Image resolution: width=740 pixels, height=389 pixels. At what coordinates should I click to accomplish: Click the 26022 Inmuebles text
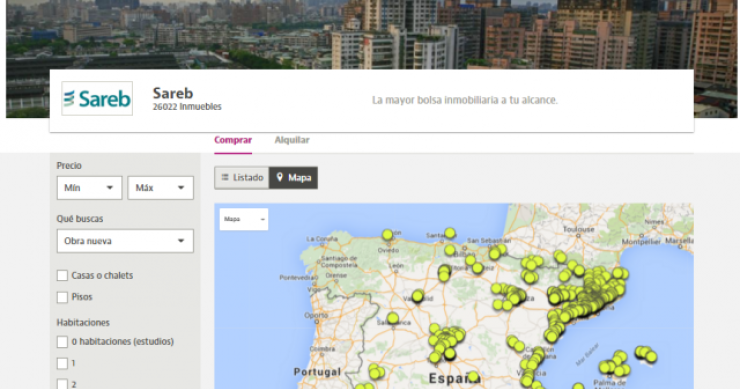(187, 107)
